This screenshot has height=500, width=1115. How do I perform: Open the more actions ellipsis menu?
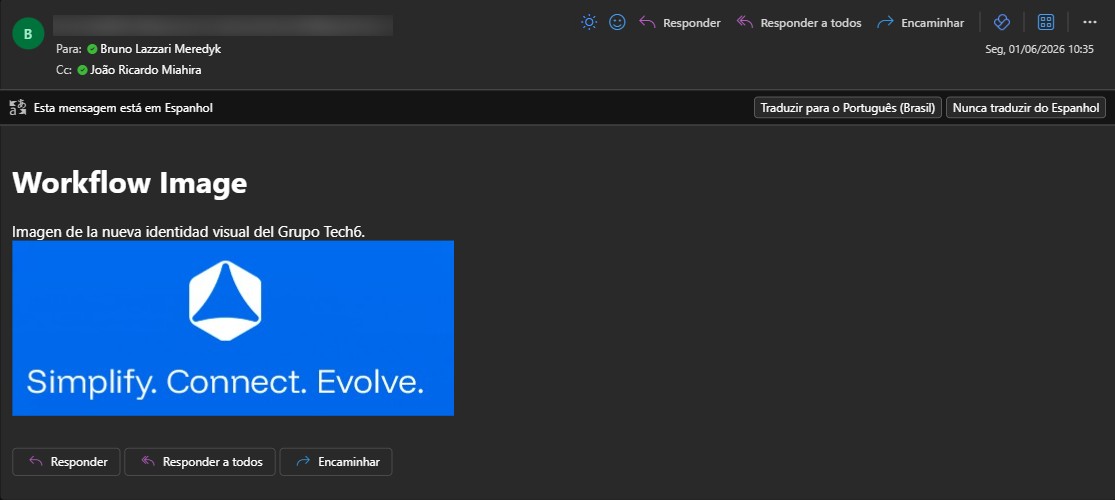pos(1089,23)
